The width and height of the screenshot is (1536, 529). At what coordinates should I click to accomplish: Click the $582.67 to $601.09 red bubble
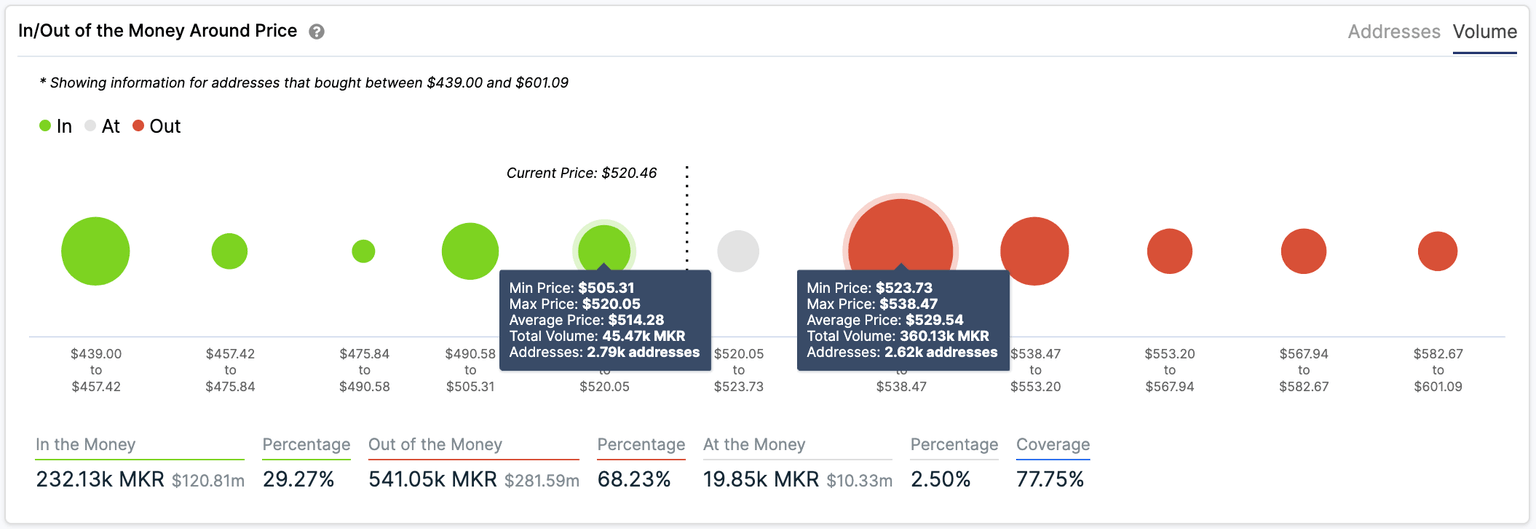click(x=1438, y=251)
